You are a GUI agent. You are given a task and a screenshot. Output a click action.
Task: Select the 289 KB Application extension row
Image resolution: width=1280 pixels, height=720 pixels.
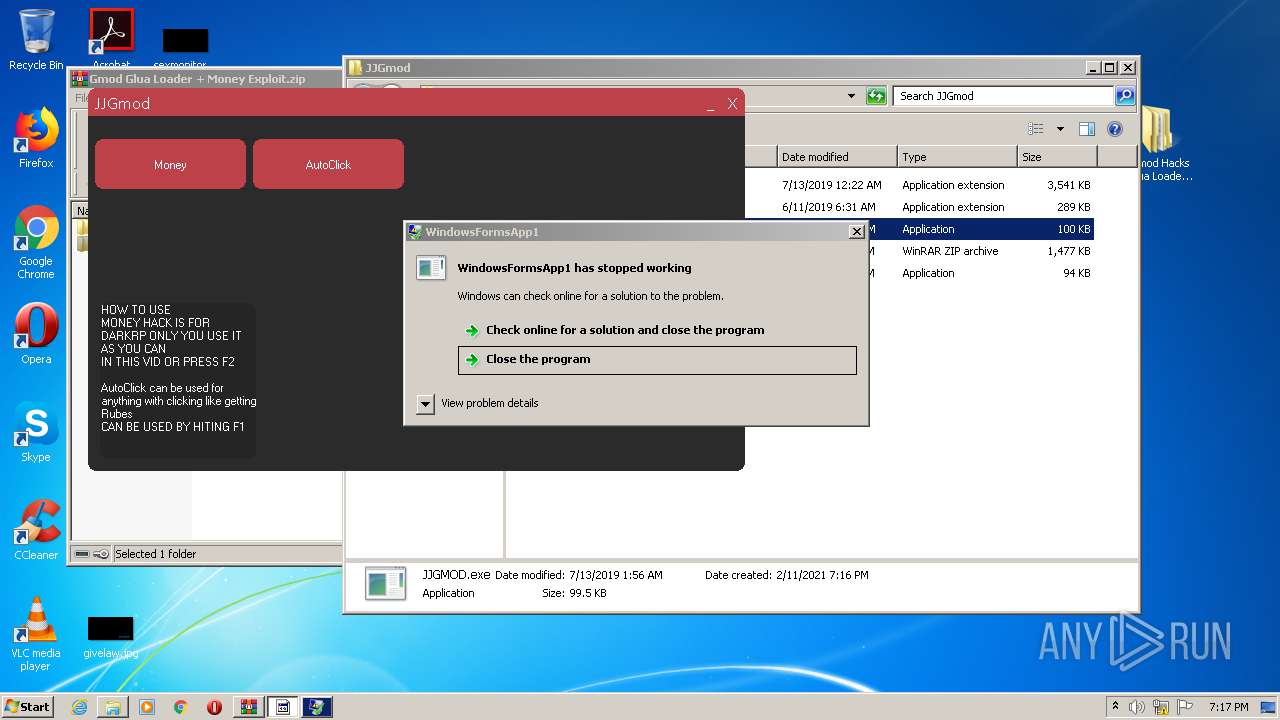920,207
